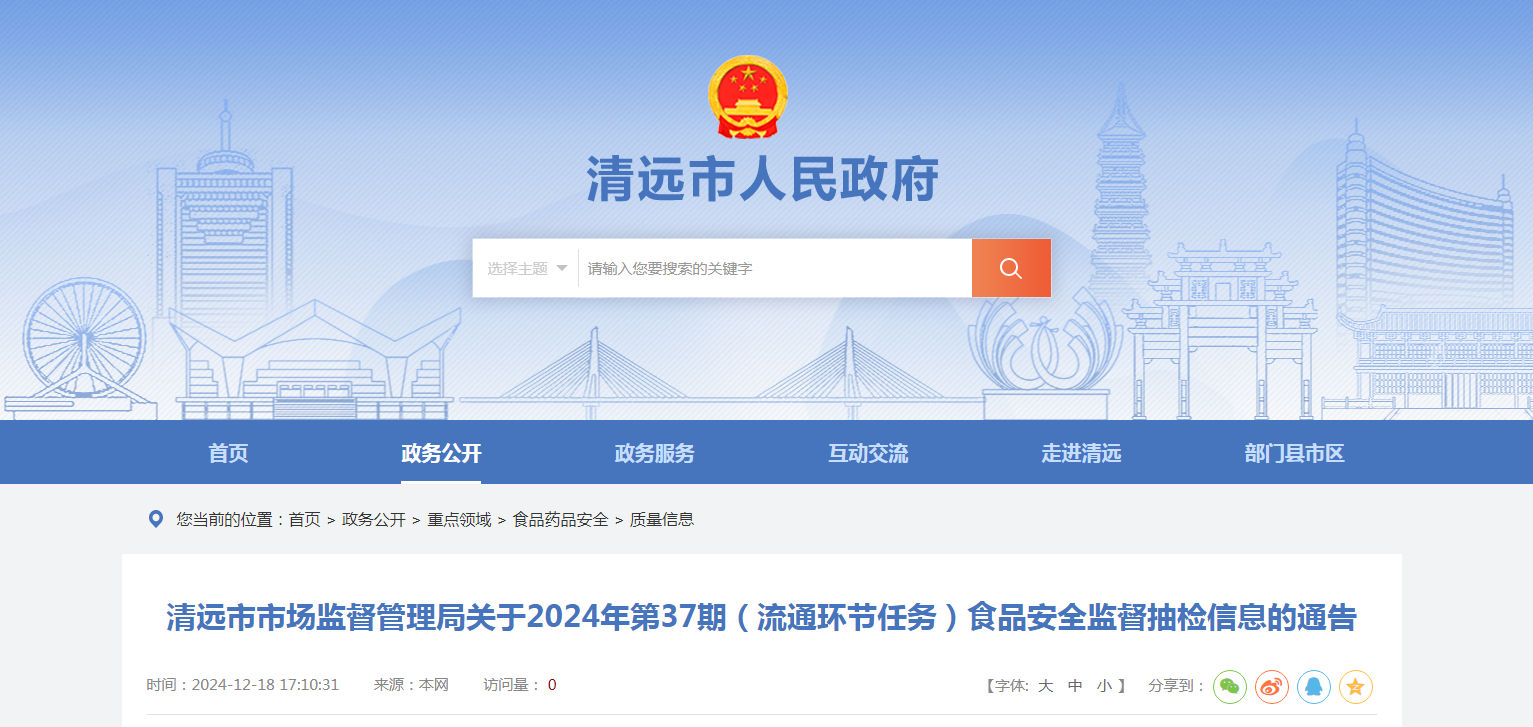Screen dimensions: 1533x727
Task: Click the national emblem logo
Action: [x=748, y=97]
